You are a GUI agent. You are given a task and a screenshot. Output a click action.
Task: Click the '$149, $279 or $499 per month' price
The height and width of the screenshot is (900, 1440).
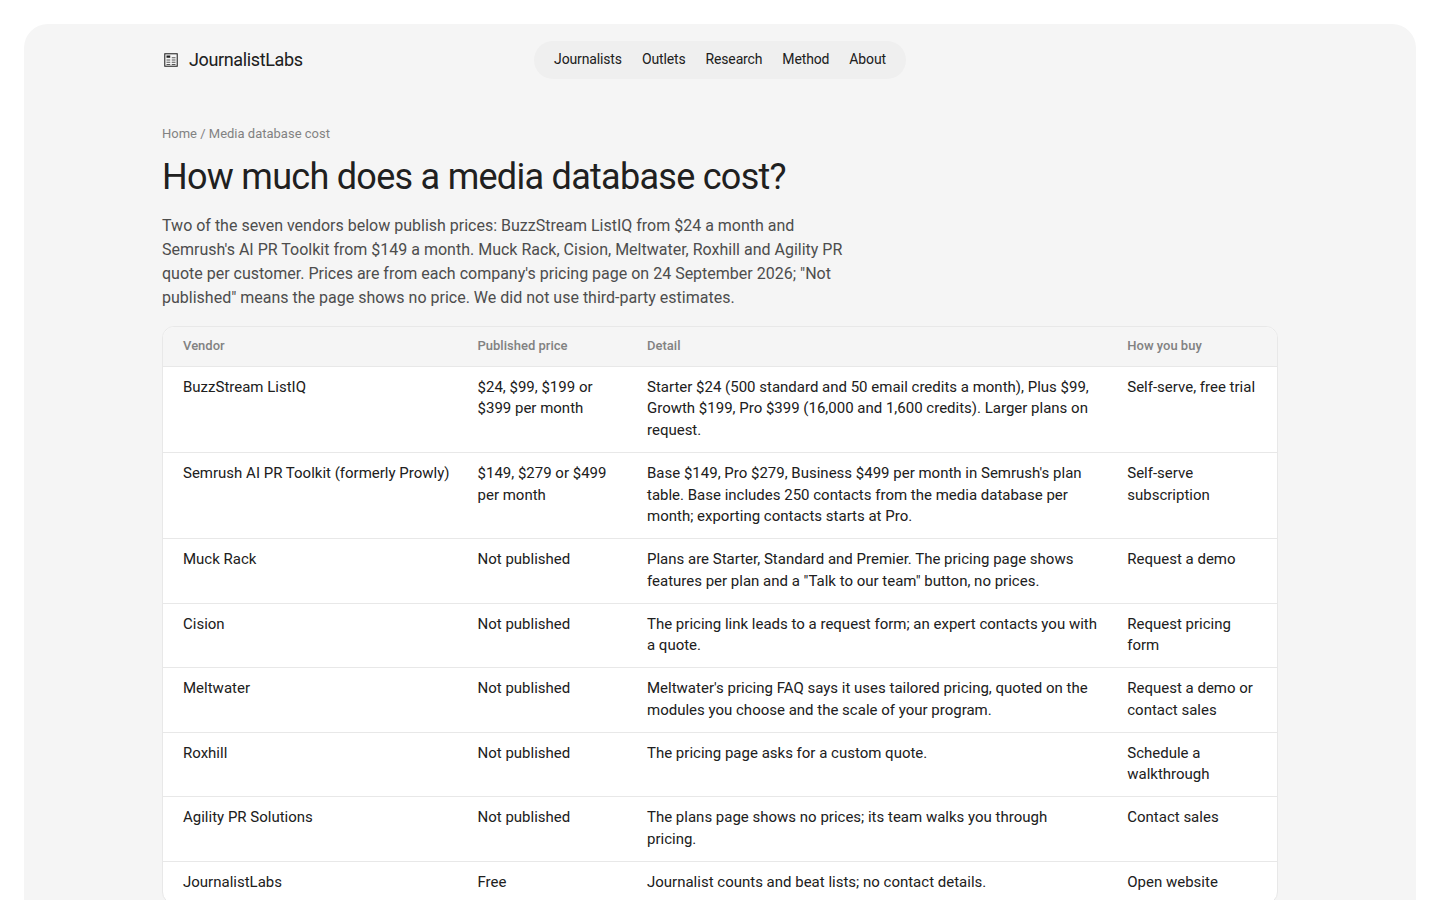pyautogui.click(x=542, y=484)
